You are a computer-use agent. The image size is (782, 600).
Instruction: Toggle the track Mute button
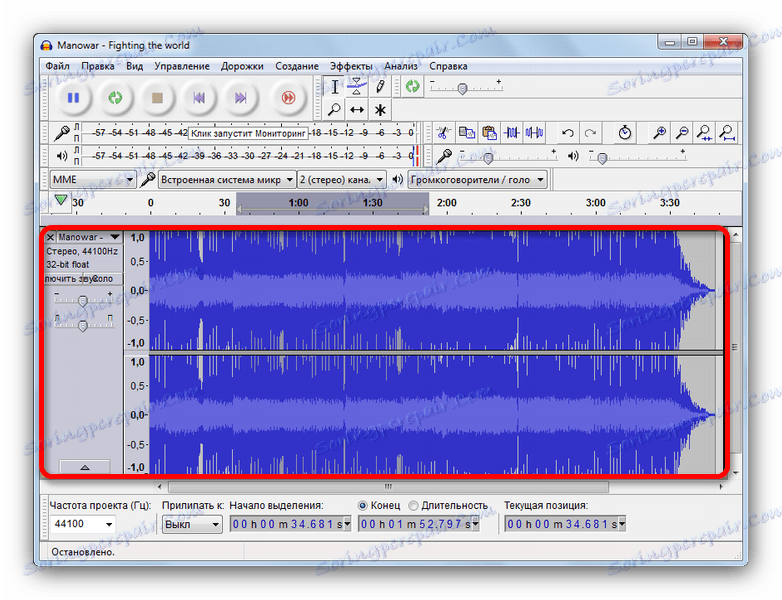(65, 279)
